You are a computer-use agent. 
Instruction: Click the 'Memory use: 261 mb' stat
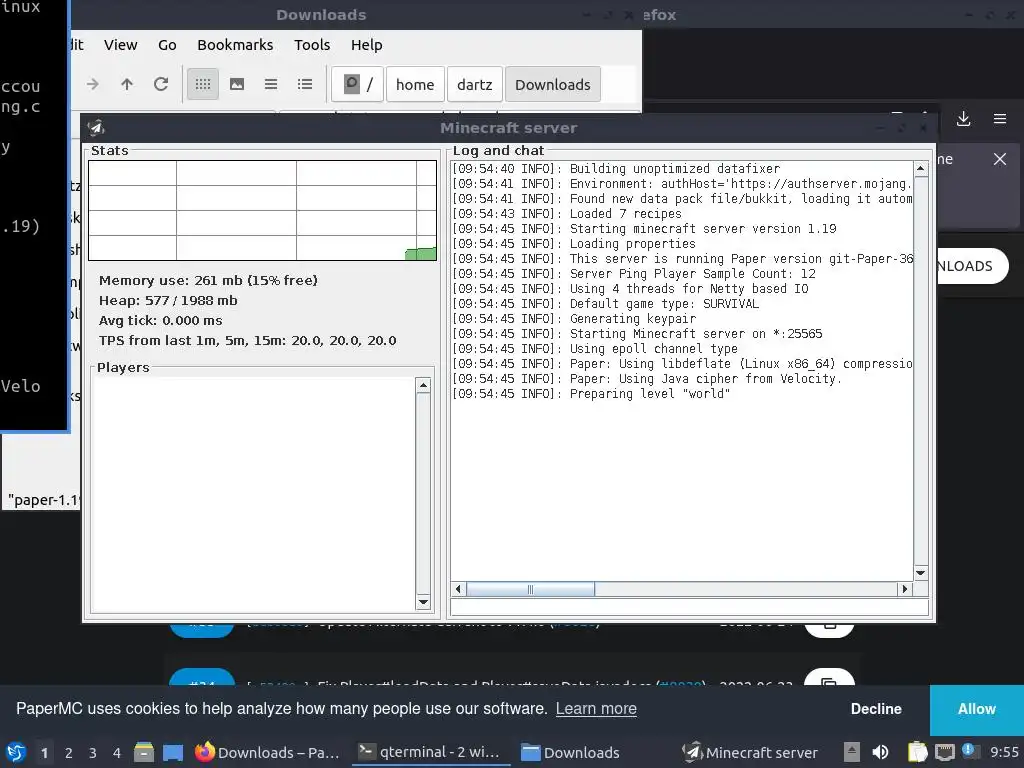click(x=208, y=280)
